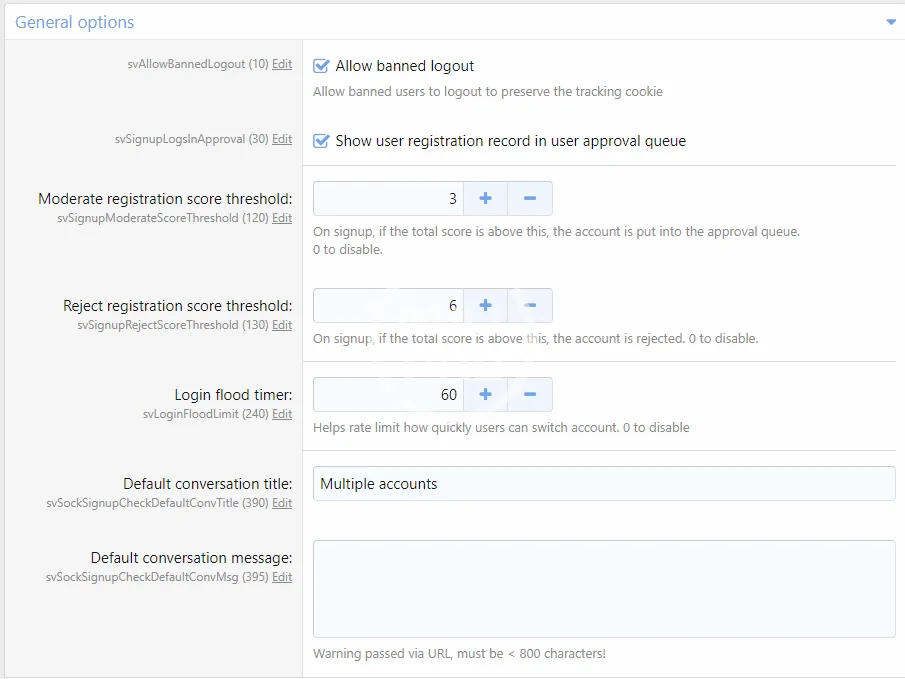Viewport: 905px width, 679px height.
Task: Edit the svAllowBannedLogout option
Action: (x=282, y=64)
